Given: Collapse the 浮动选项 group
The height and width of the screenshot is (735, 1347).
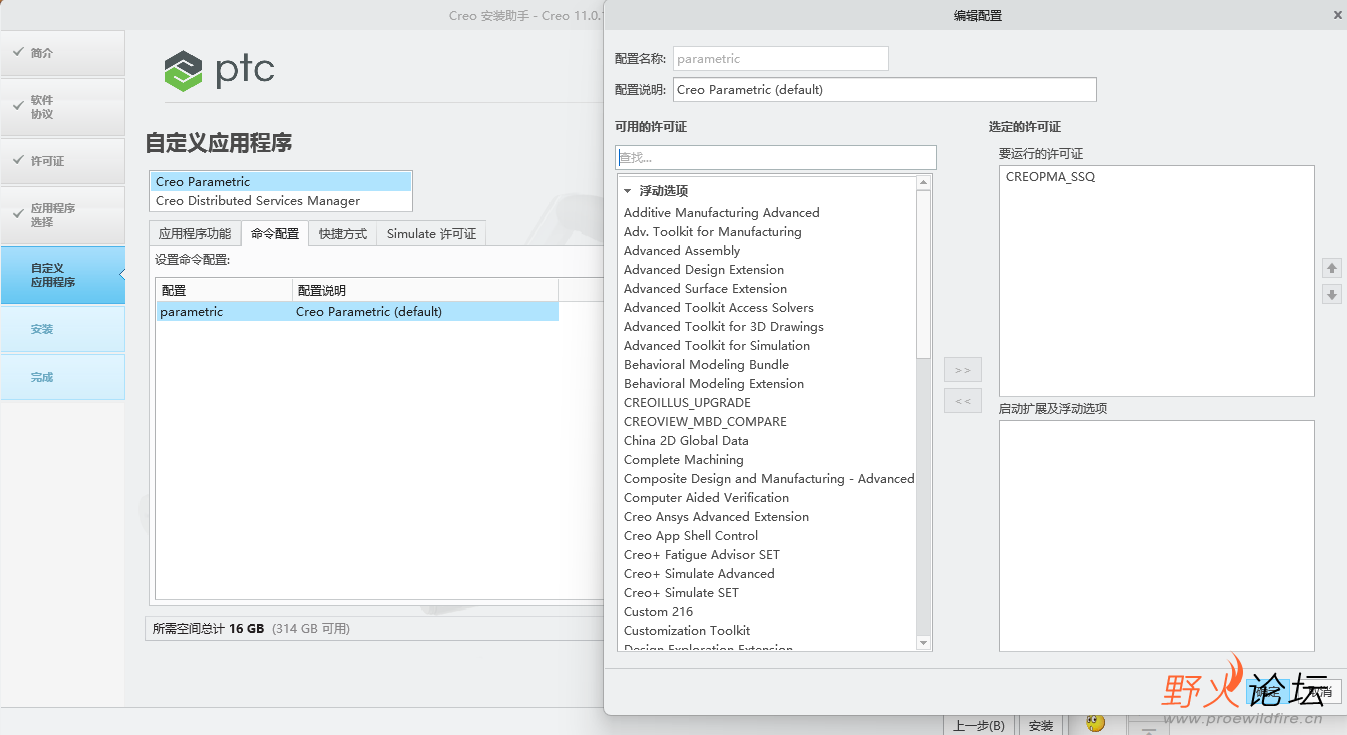Looking at the screenshot, I should point(628,191).
